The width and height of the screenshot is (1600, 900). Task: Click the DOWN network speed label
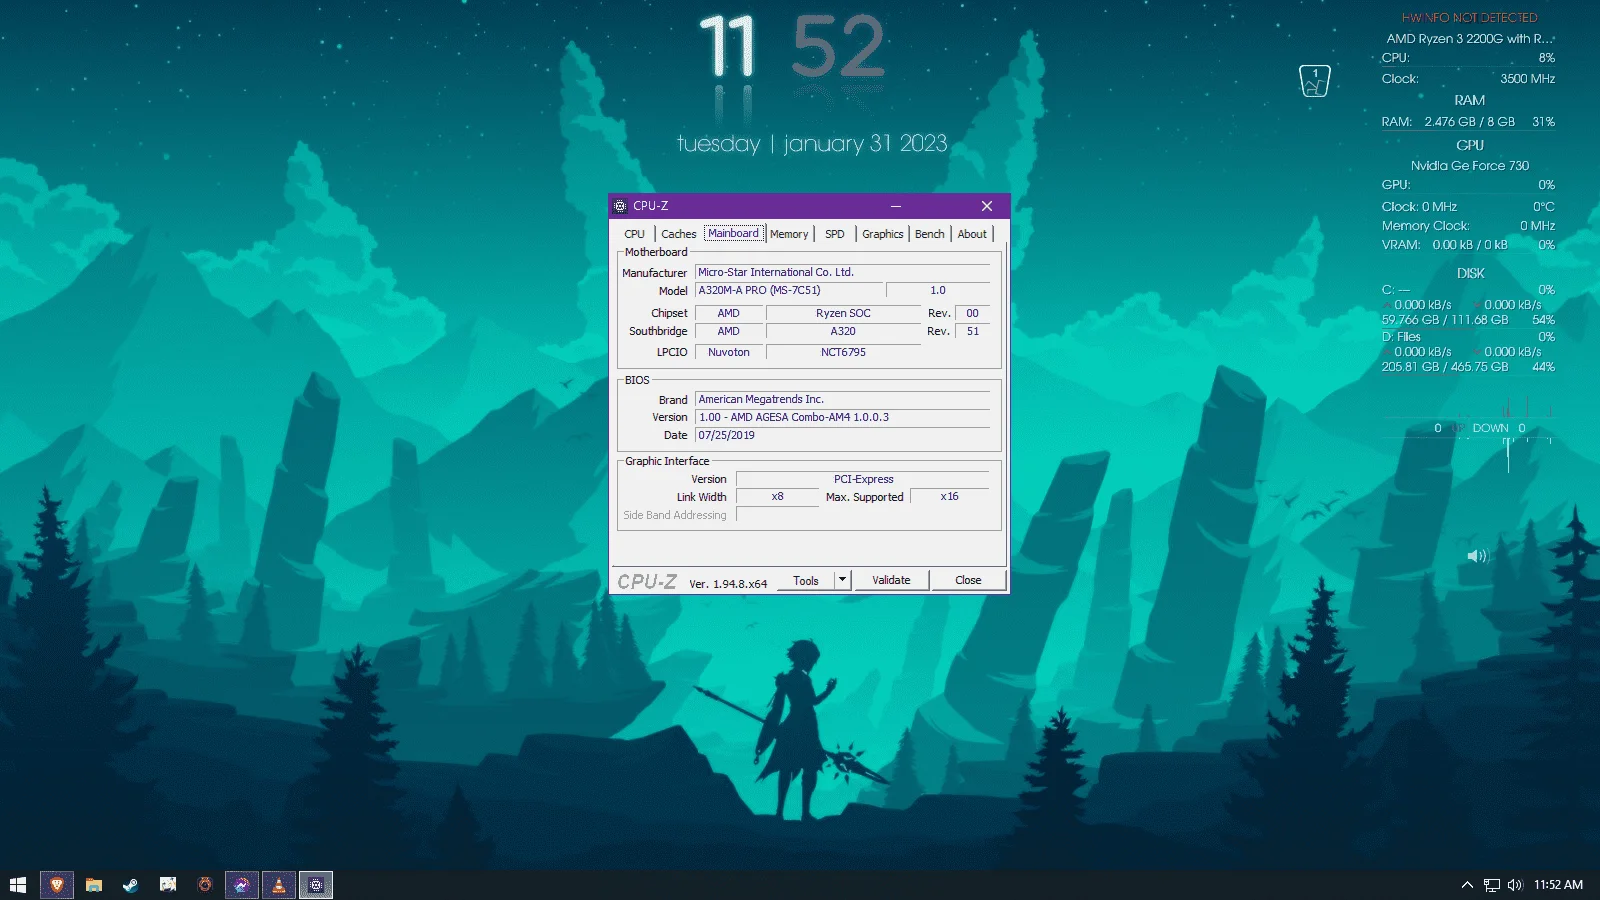pyautogui.click(x=1490, y=428)
